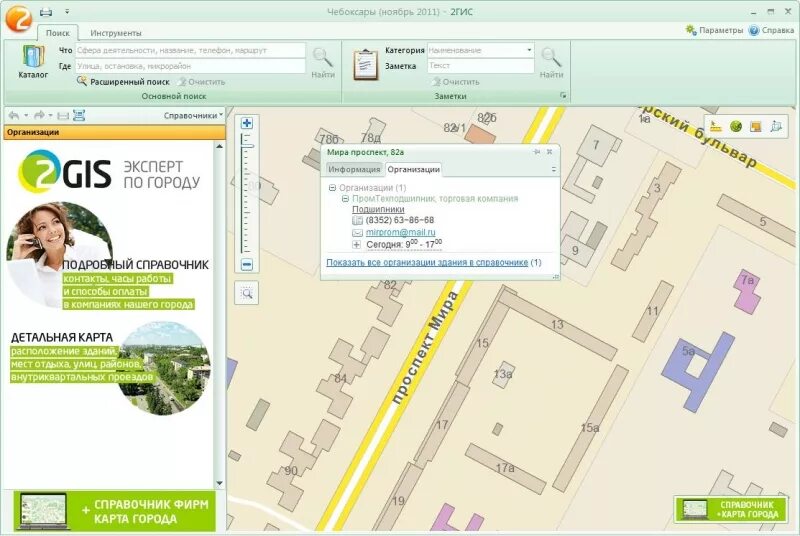Open the Справочники dropdown

pos(193,116)
